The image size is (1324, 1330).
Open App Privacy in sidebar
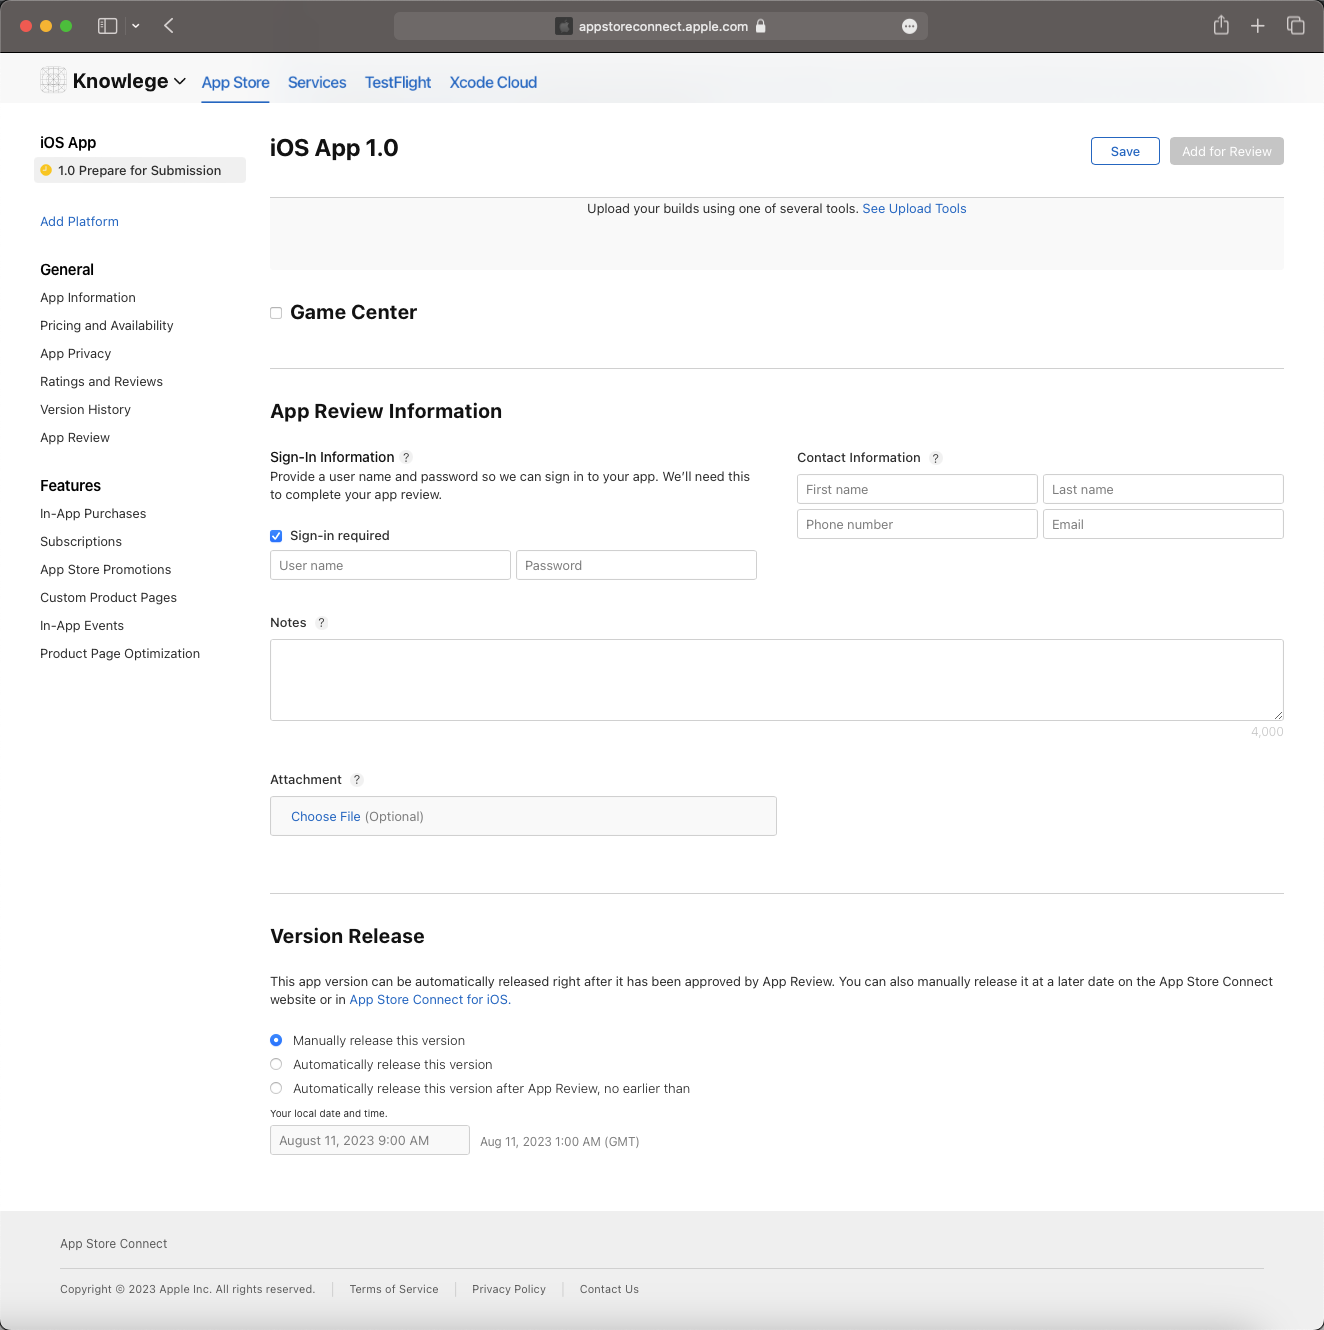76,353
